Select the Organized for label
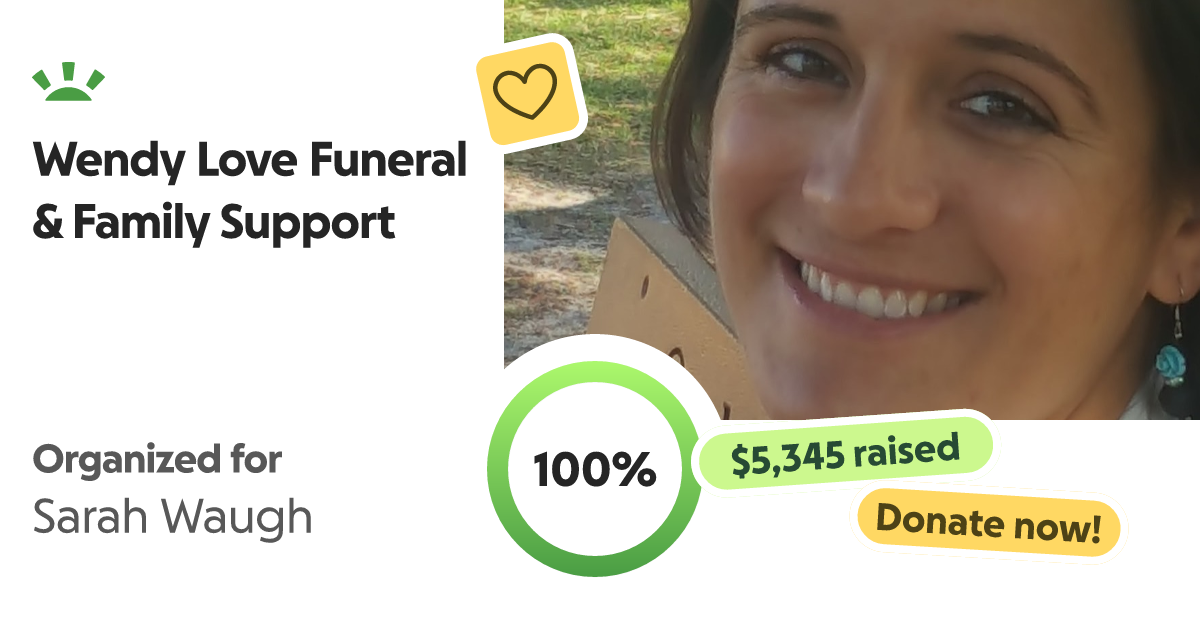 point(158,460)
